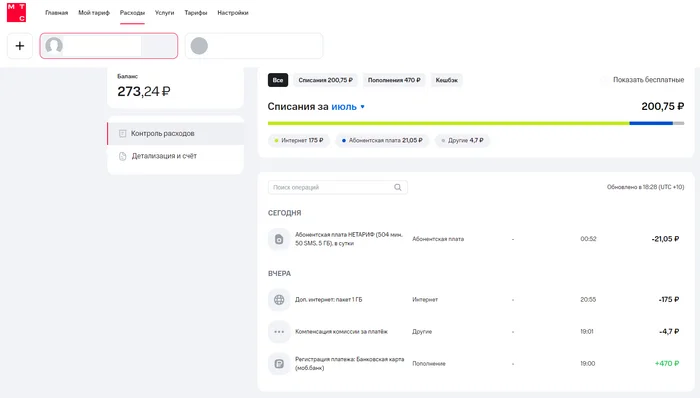
Task: Open the bank card payment registration icon
Action: 279,364
